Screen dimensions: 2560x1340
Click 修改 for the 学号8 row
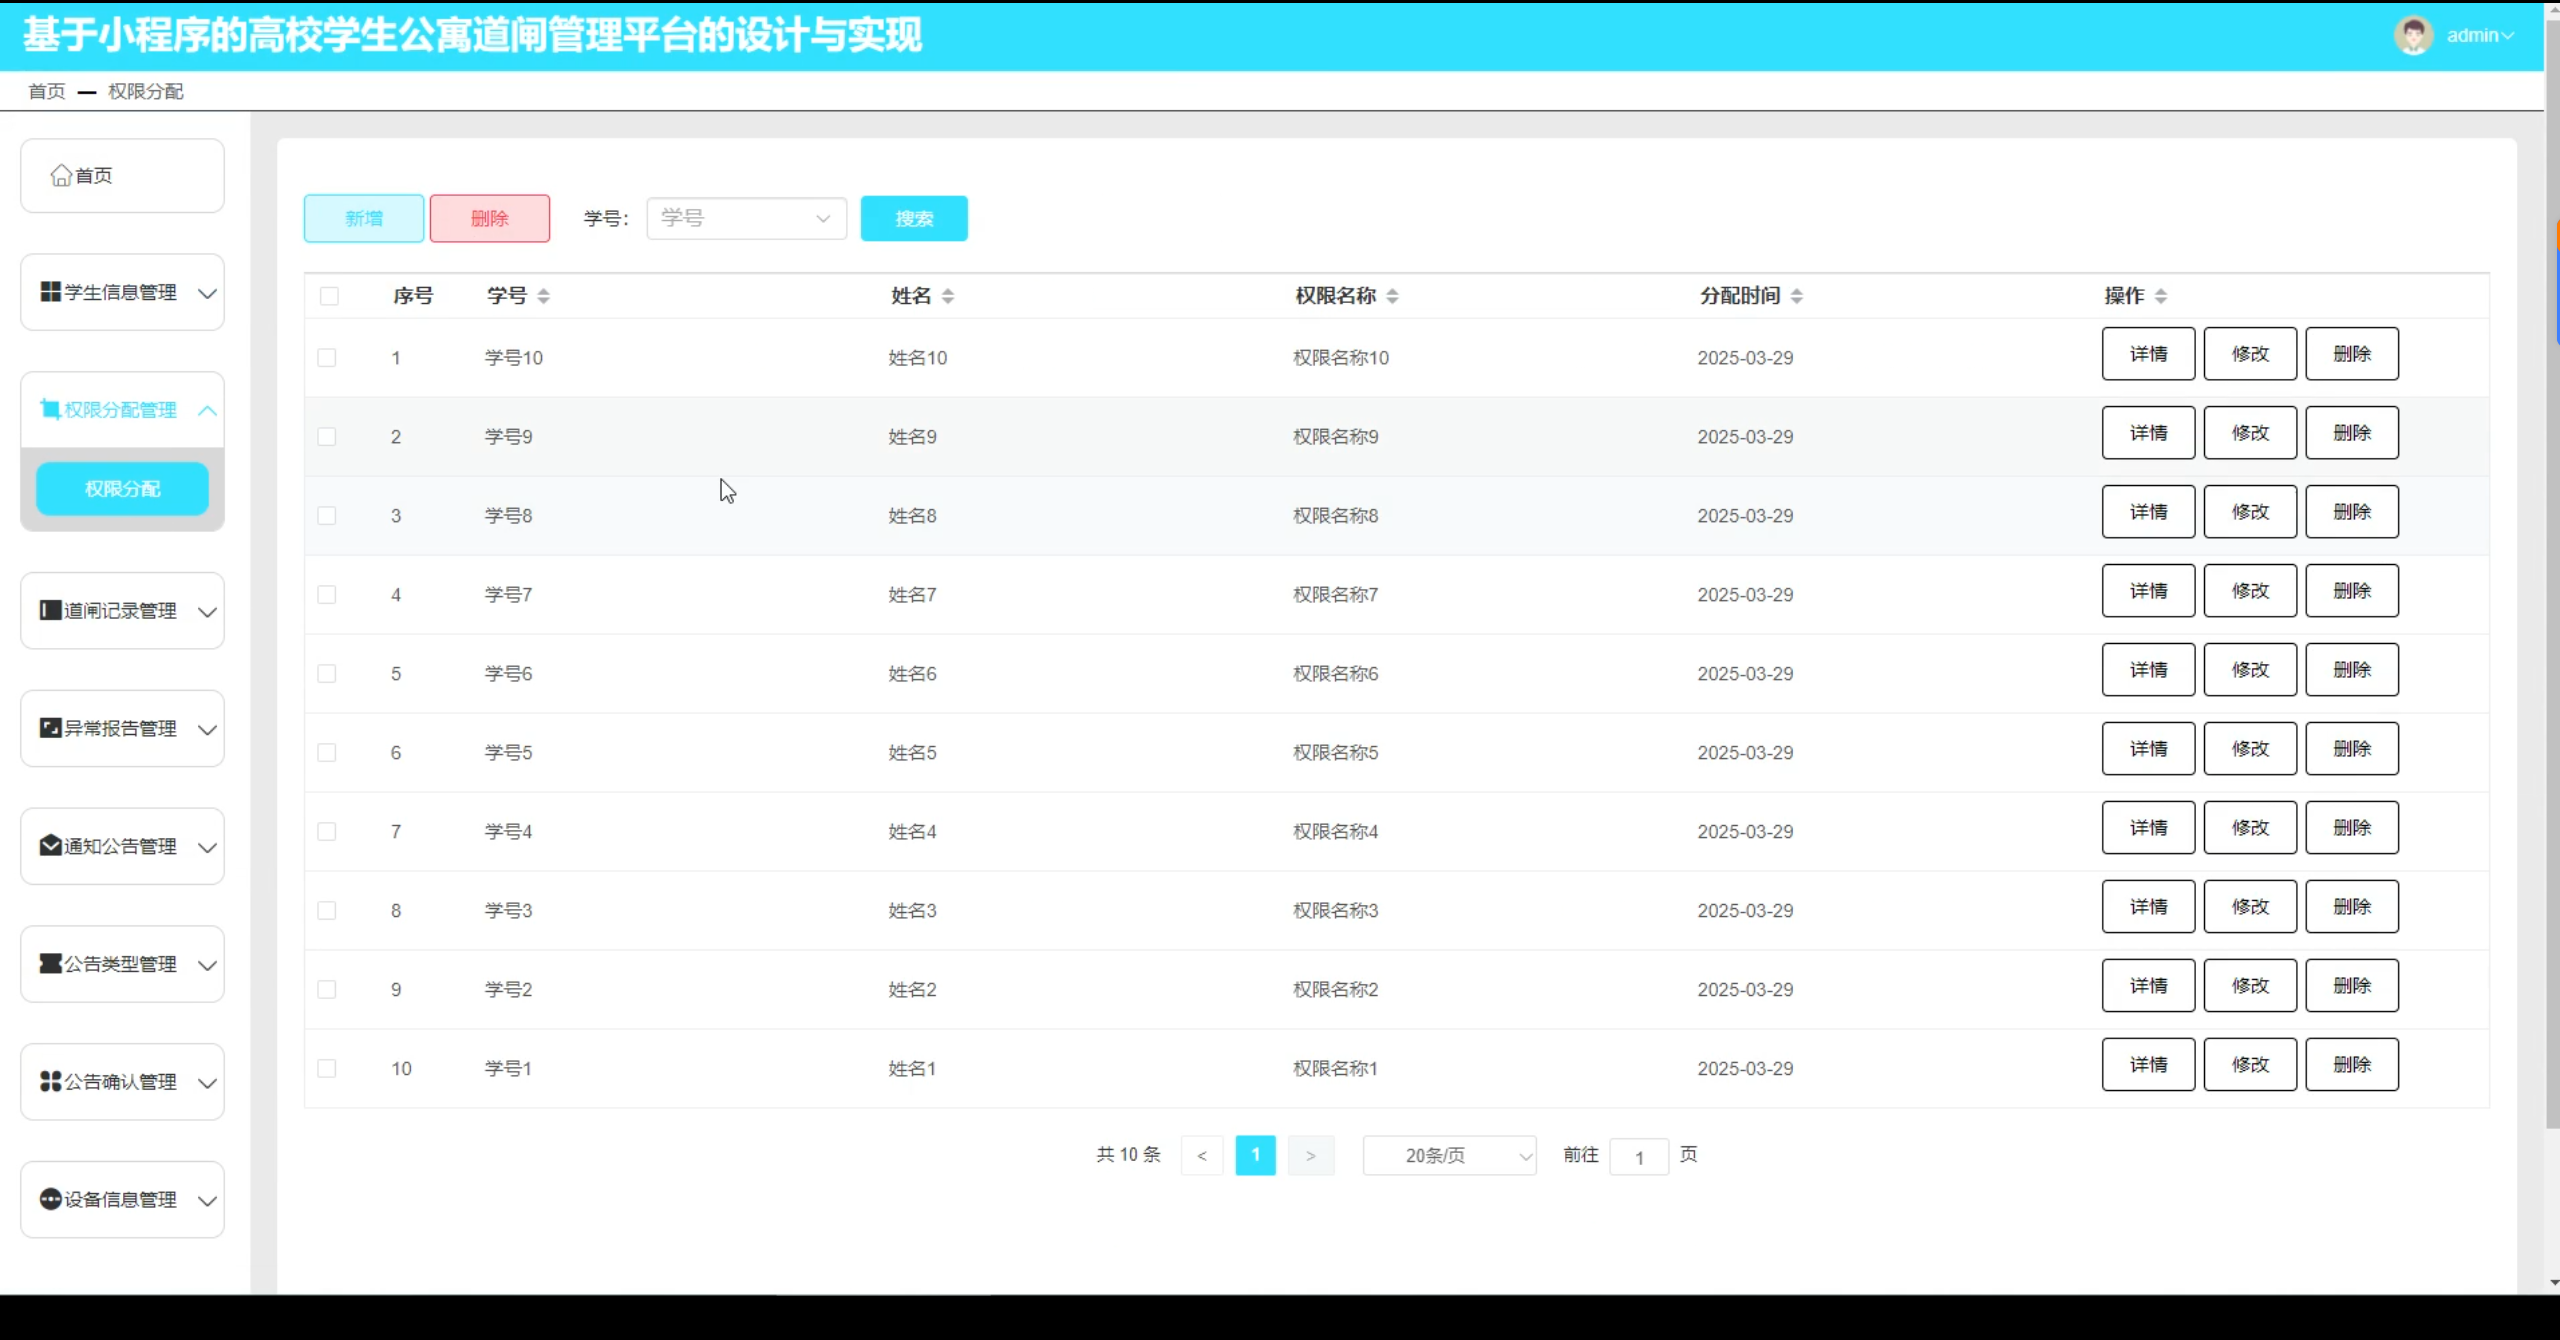[x=2250, y=512]
